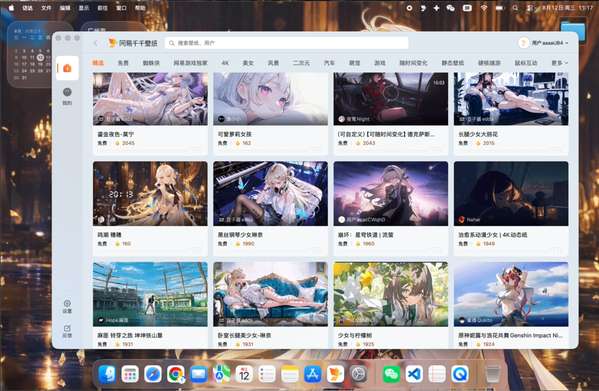Select the 精选 tab

click(98, 63)
